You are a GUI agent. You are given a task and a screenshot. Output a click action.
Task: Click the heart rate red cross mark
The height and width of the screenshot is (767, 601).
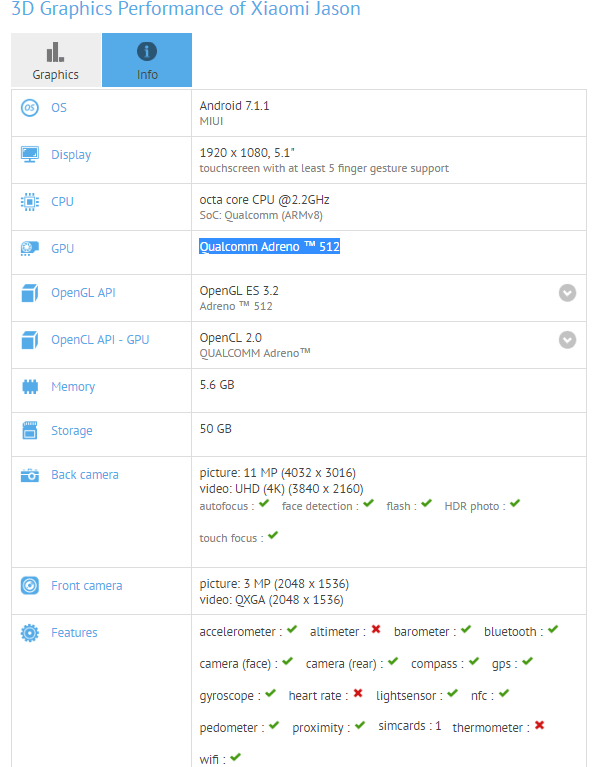(358, 693)
